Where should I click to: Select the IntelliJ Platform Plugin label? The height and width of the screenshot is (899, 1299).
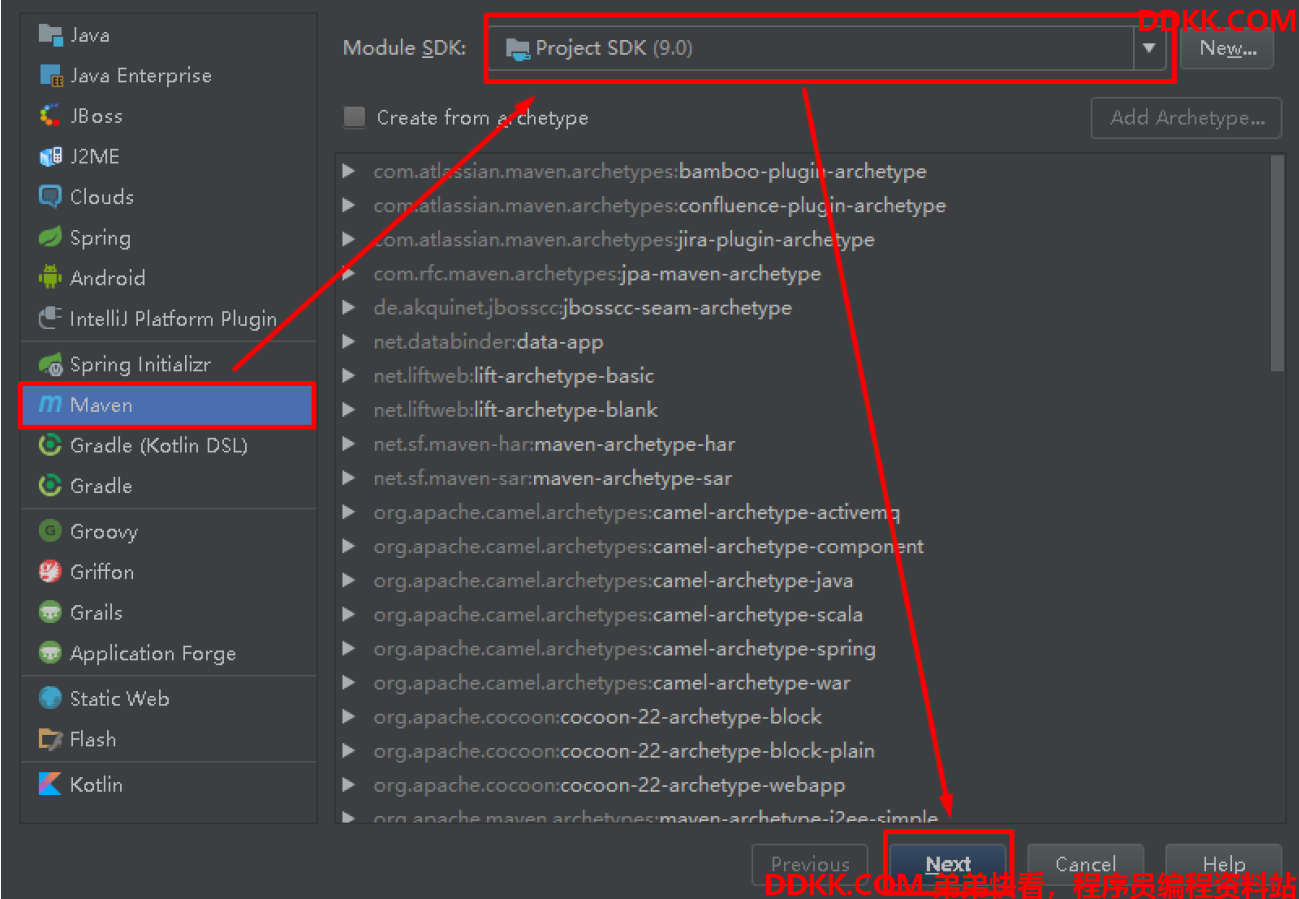173,320
